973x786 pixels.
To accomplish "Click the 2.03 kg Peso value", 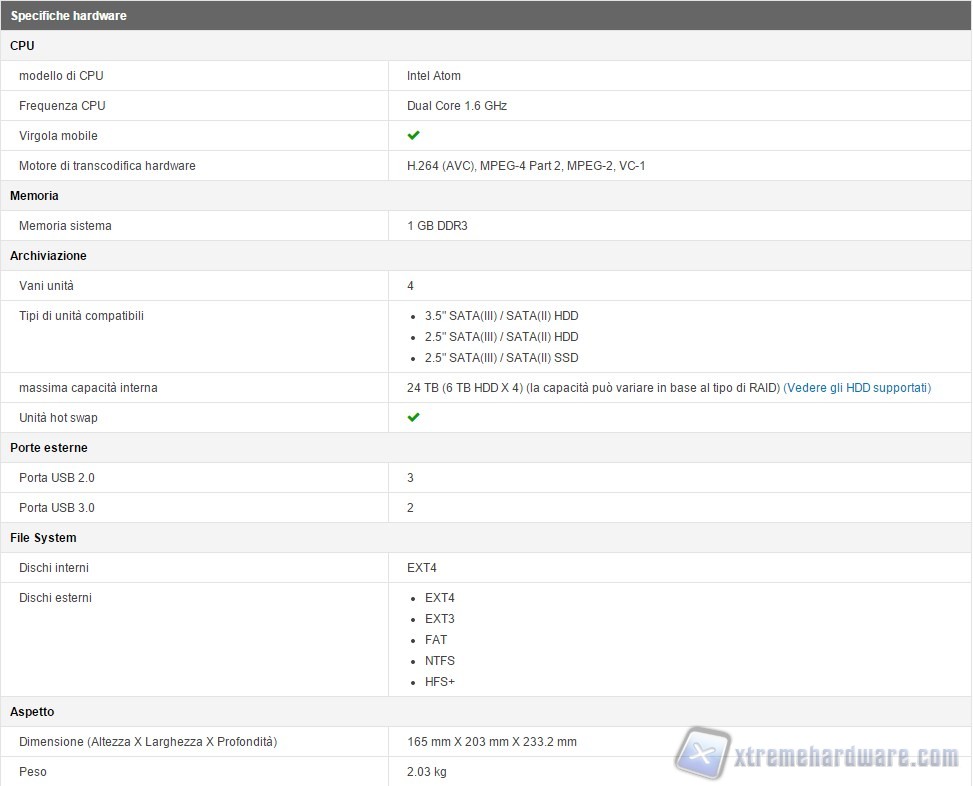I will (426, 772).
